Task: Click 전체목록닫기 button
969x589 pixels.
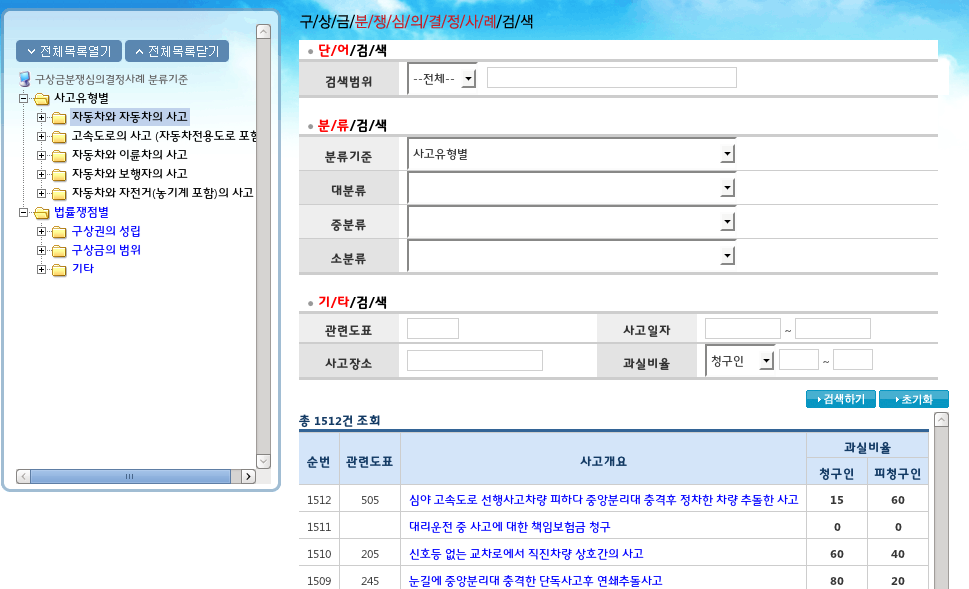Action: pos(177,51)
